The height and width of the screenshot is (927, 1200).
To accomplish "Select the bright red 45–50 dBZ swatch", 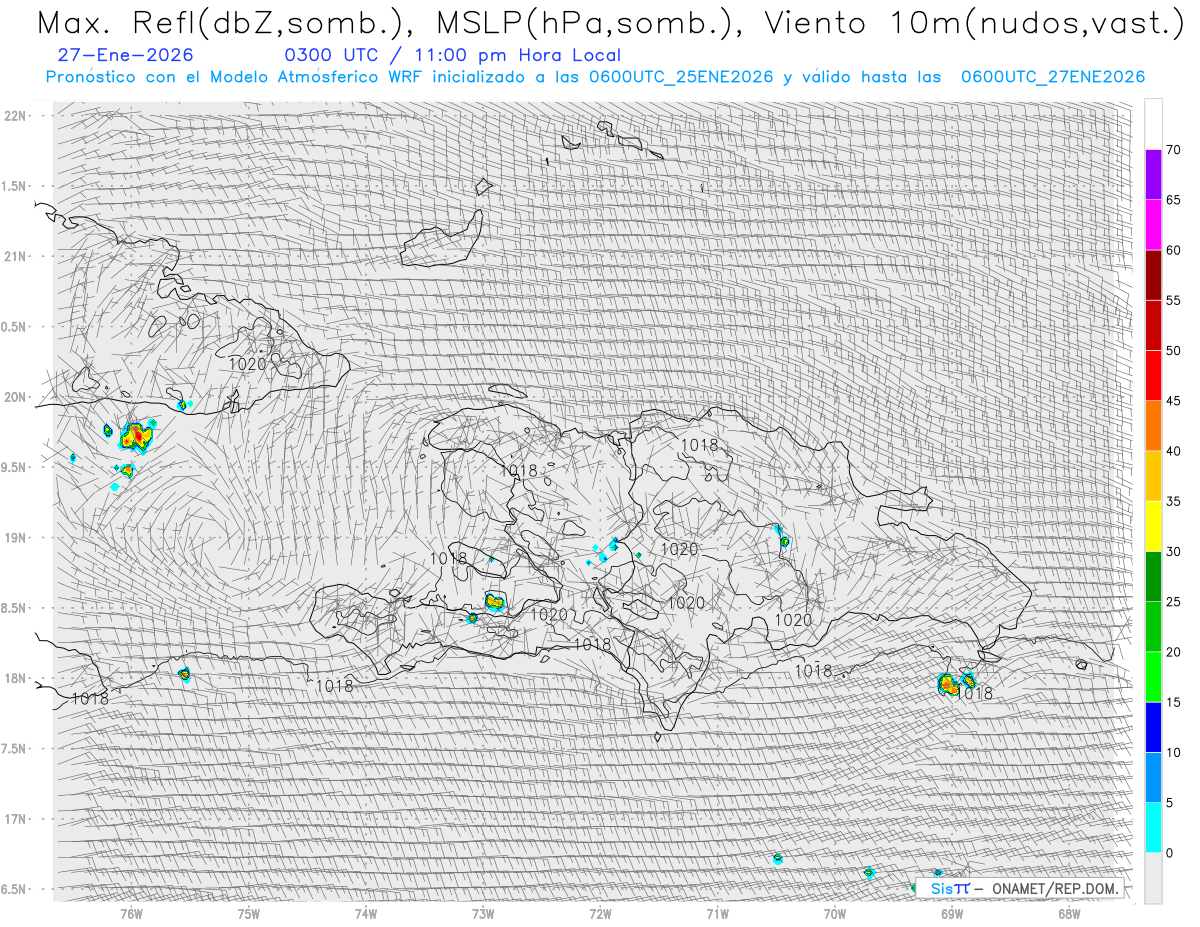I will pyautogui.click(x=1153, y=376).
